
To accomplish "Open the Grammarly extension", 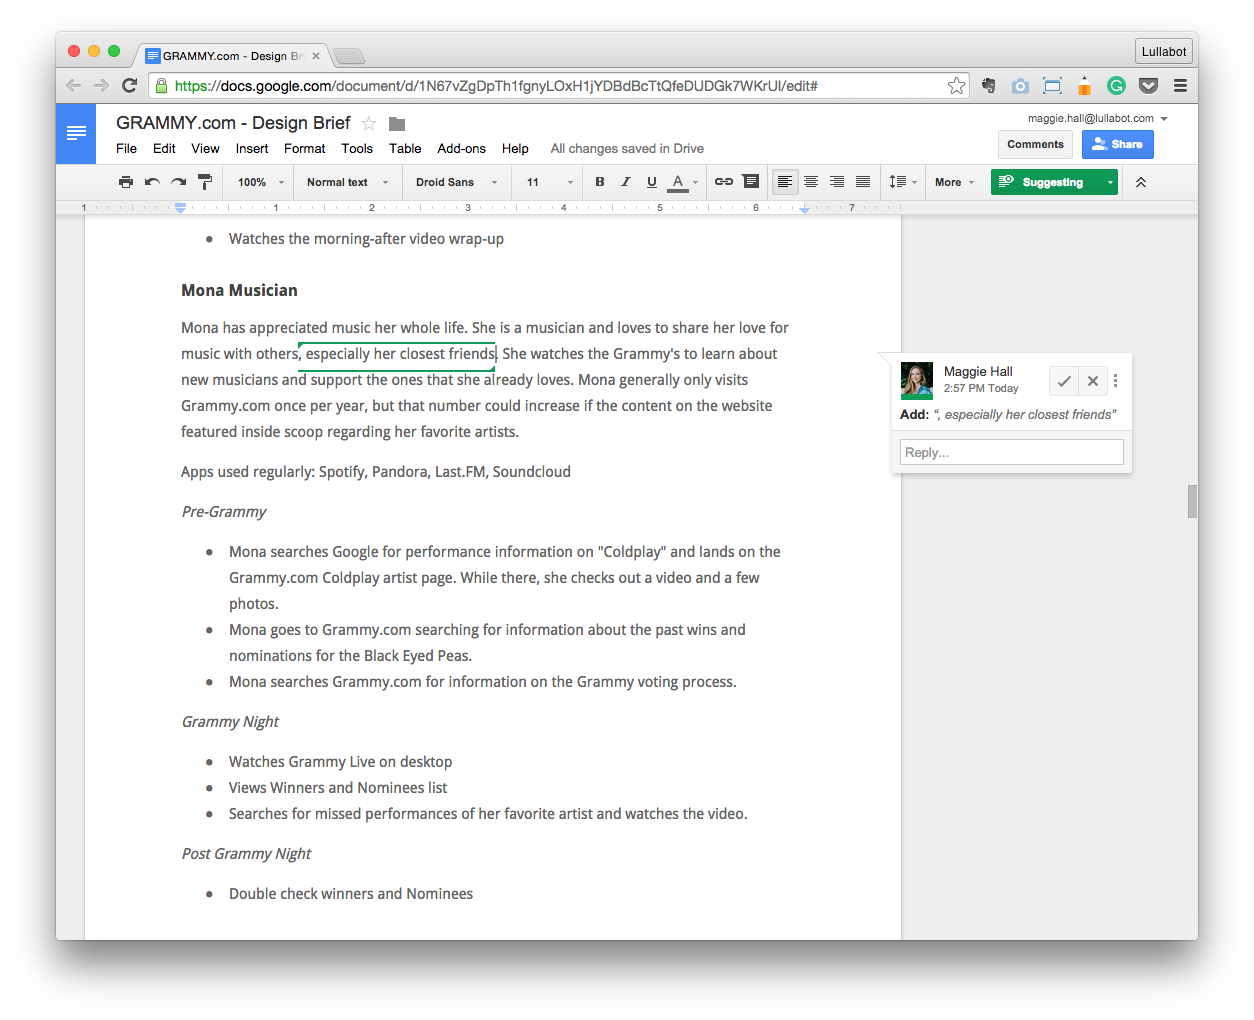I will pyautogui.click(x=1117, y=86).
